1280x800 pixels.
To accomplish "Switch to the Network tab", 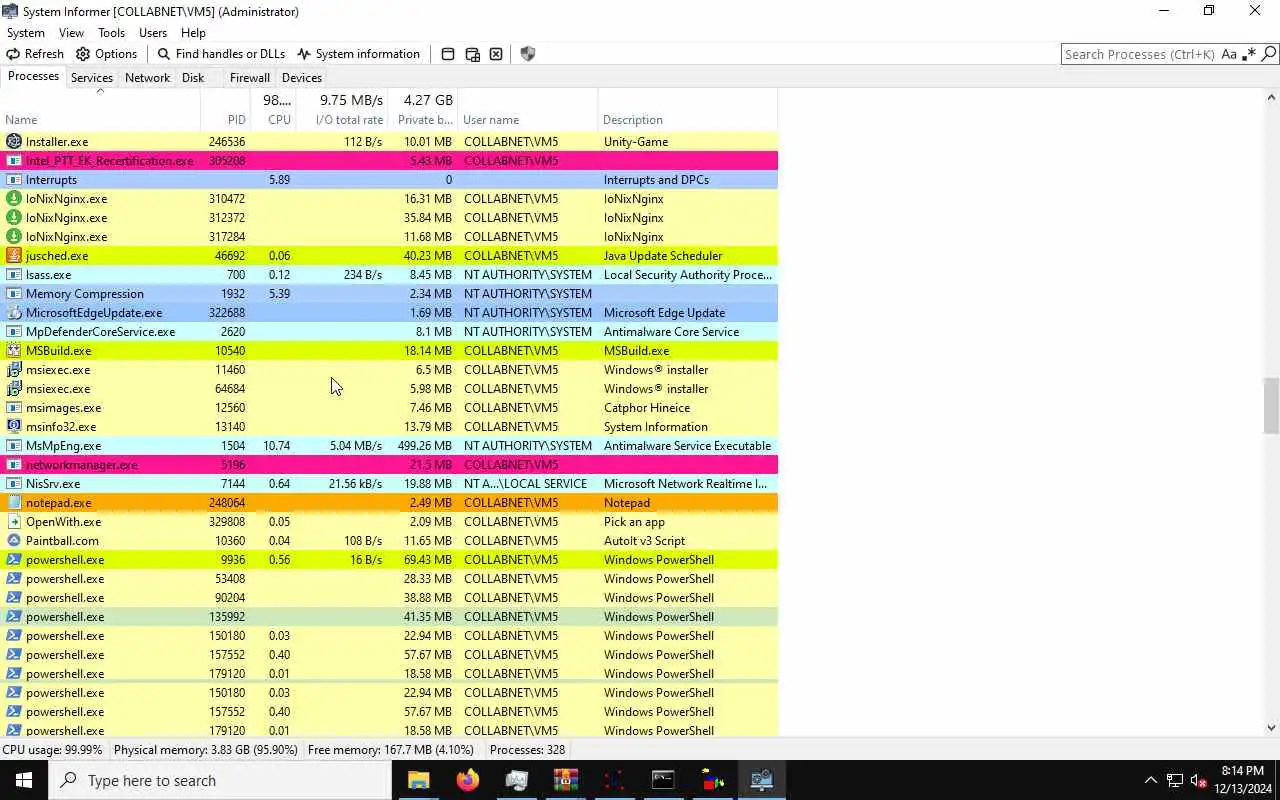I will (147, 78).
